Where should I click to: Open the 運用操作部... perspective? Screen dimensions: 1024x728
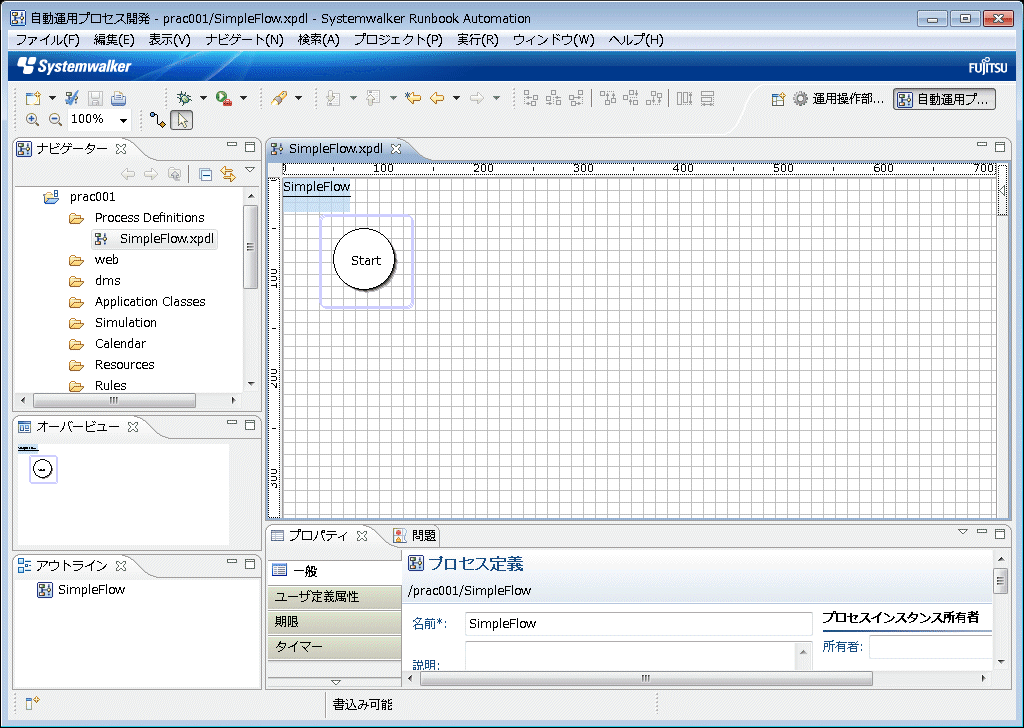pos(839,99)
